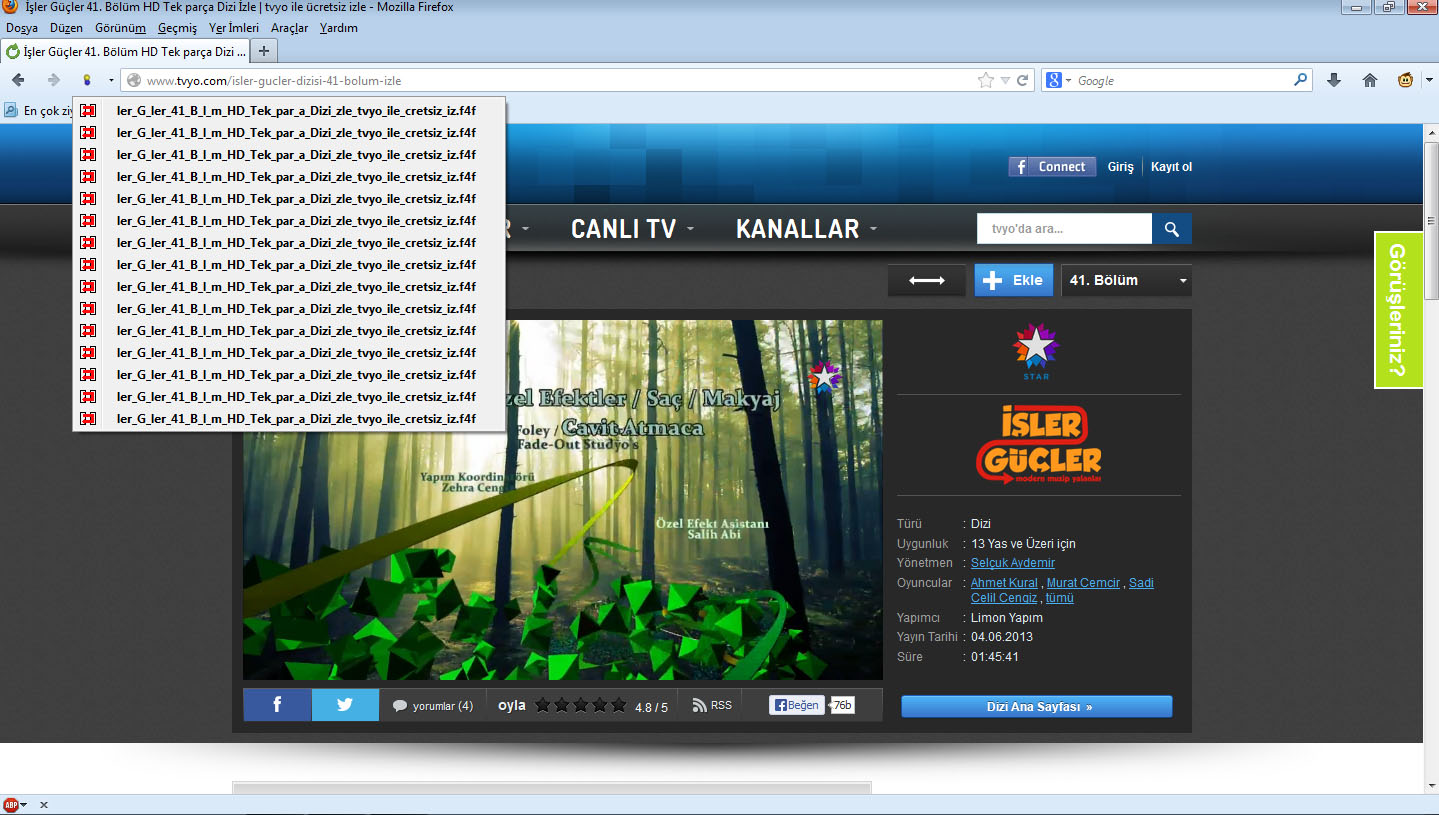
Task: Click the Ekle add button
Action: coord(1014,281)
